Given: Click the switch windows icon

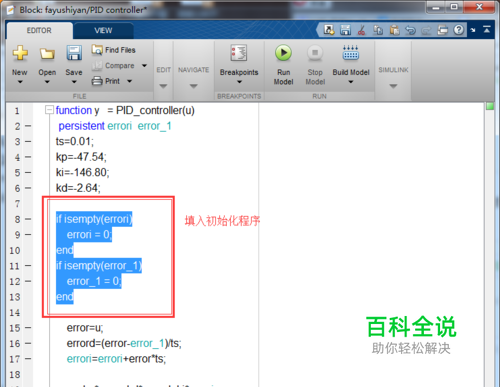Looking at the screenshot, I should click(443, 30).
